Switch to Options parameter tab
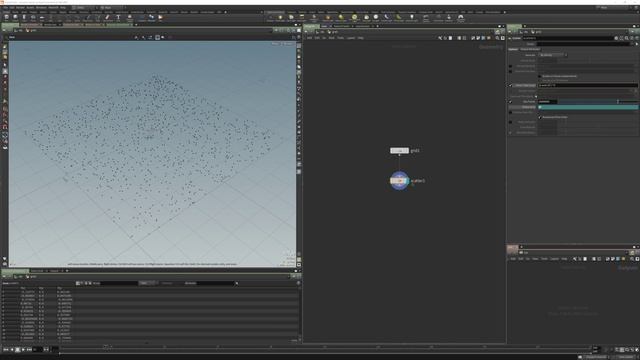The width and height of the screenshot is (640, 360). [513, 49]
